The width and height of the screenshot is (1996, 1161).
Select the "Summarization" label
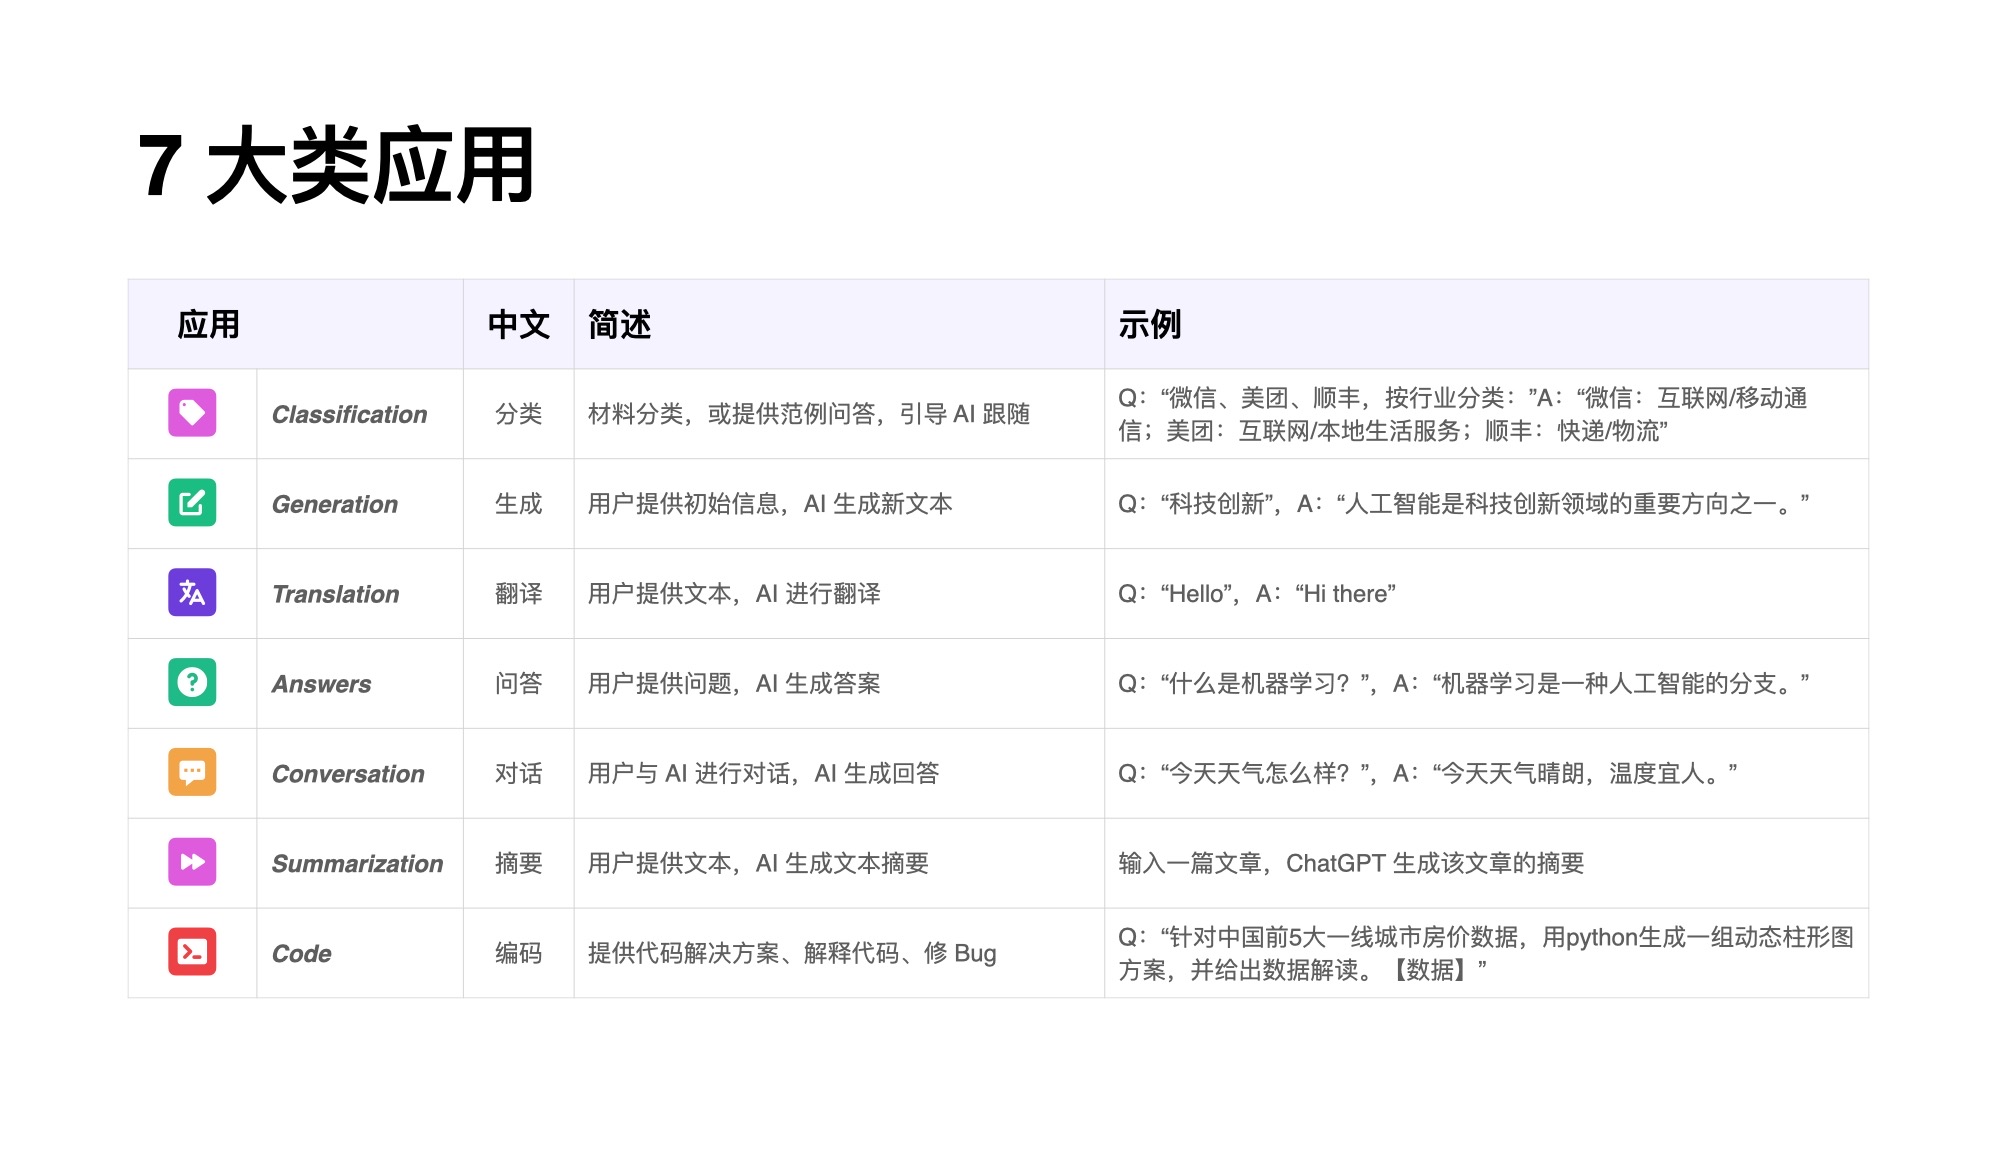click(357, 864)
